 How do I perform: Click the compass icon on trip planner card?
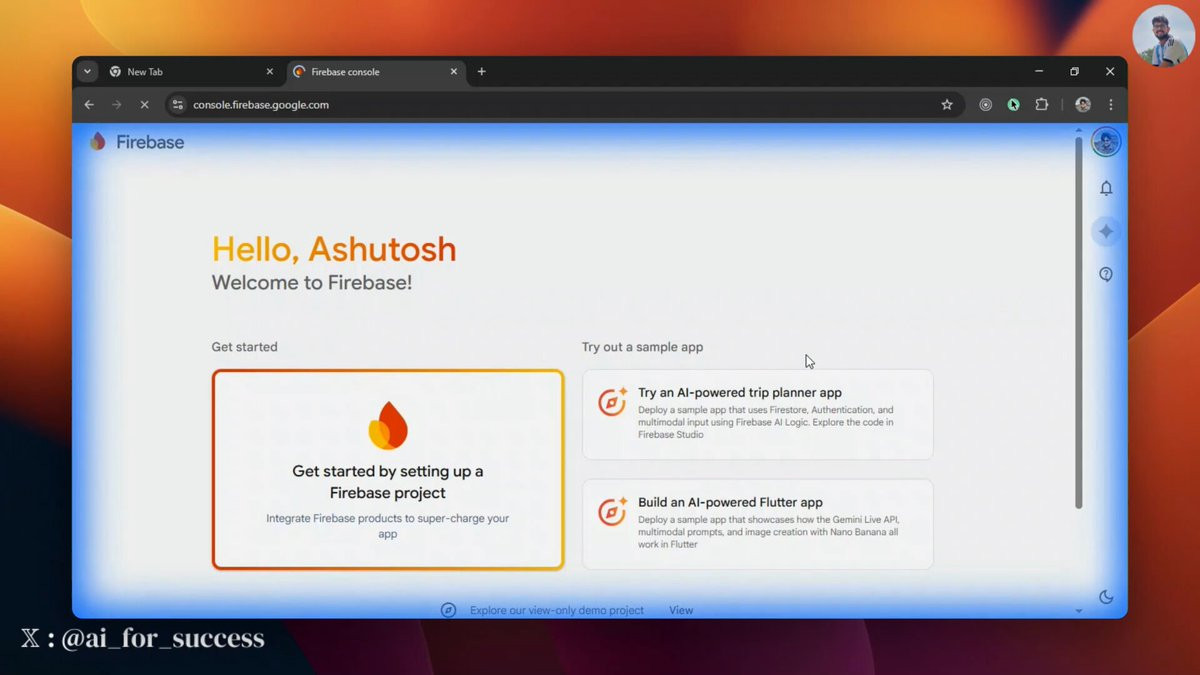click(x=612, y=401)
